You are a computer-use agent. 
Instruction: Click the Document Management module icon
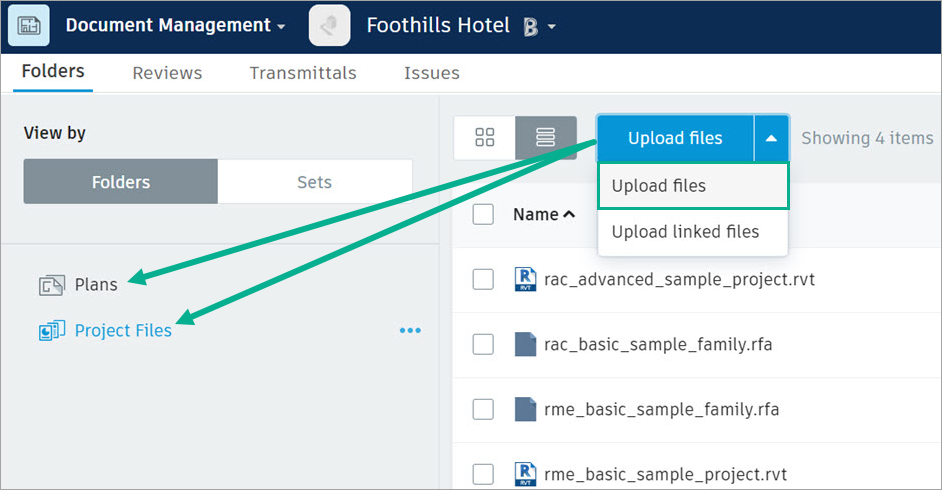coord(28,26)
